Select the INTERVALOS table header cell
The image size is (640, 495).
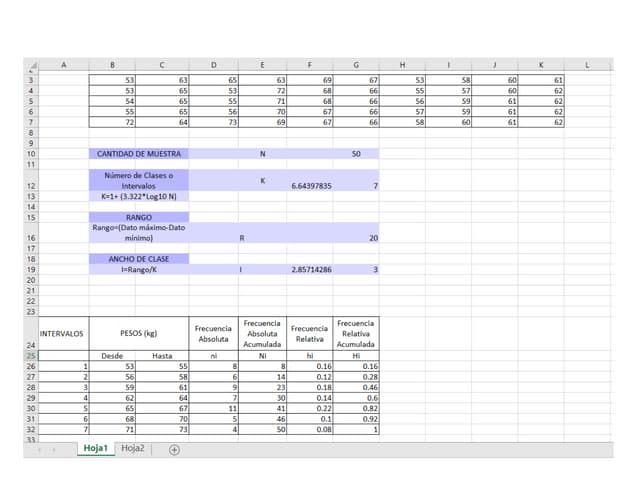(x=62, y=332)
